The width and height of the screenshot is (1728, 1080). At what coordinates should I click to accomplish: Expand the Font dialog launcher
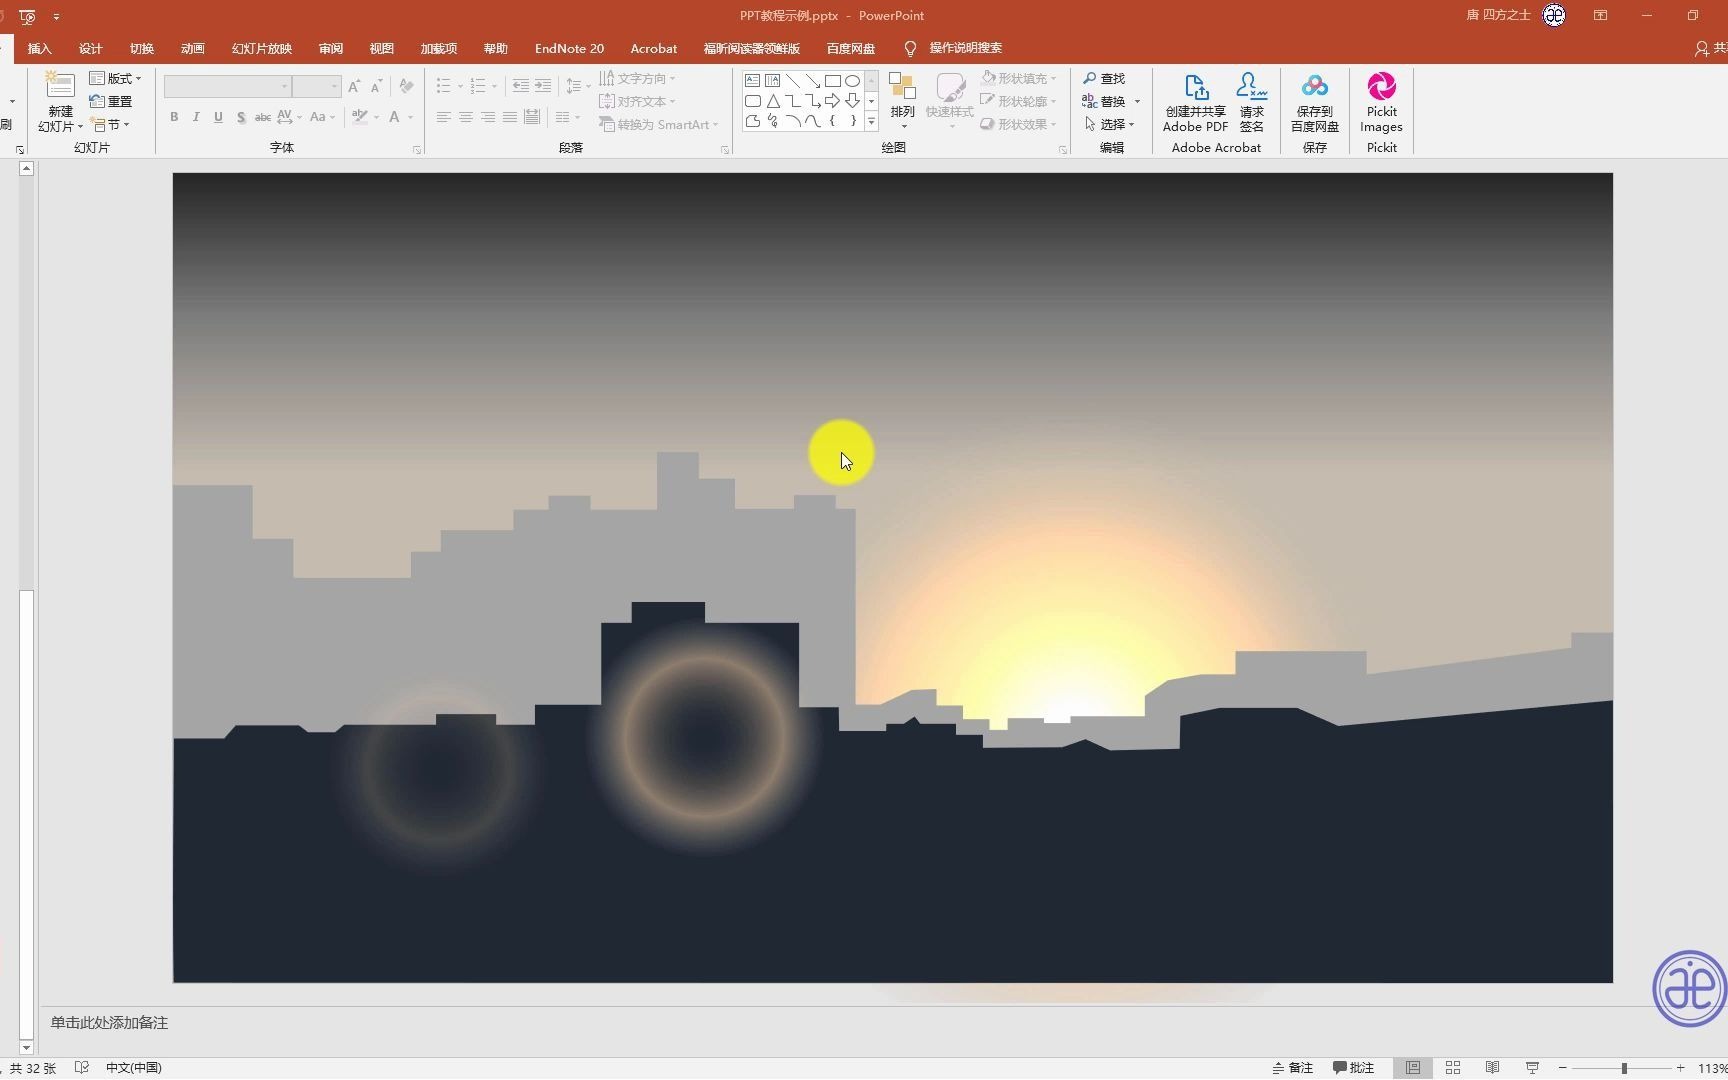[417, 150]
